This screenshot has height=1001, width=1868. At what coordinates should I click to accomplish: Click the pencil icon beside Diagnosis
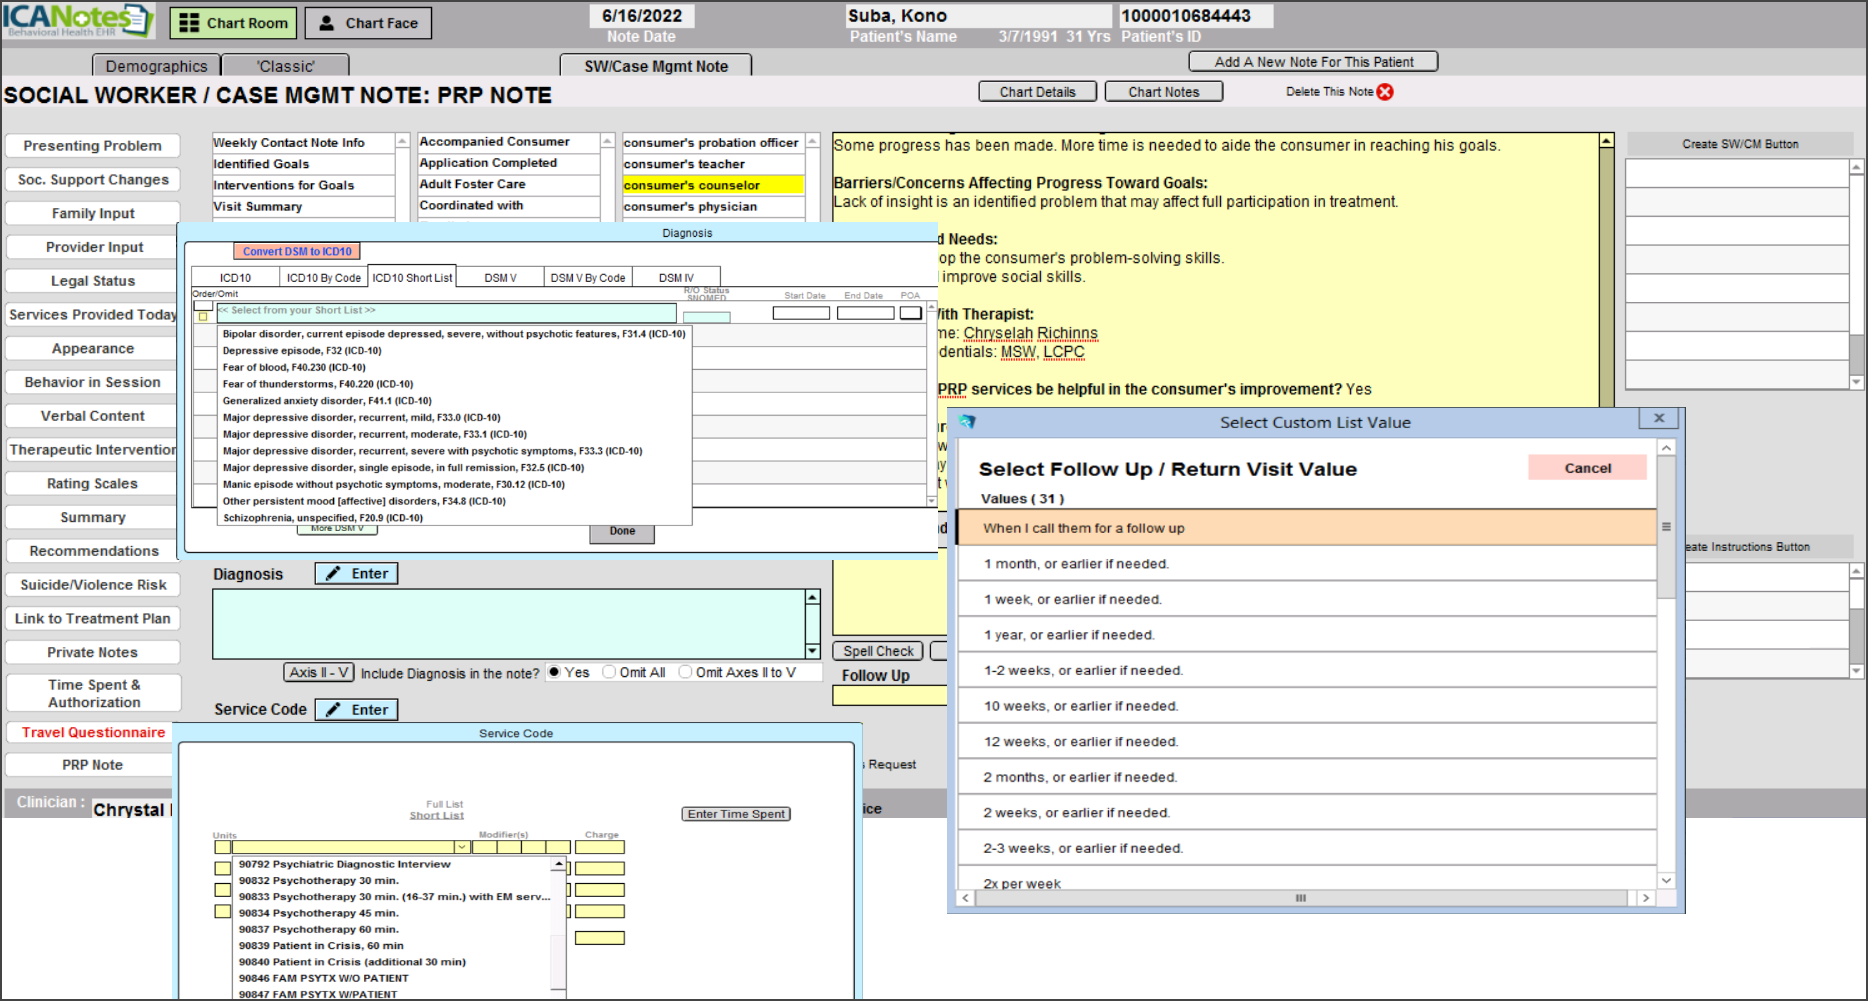334,574
